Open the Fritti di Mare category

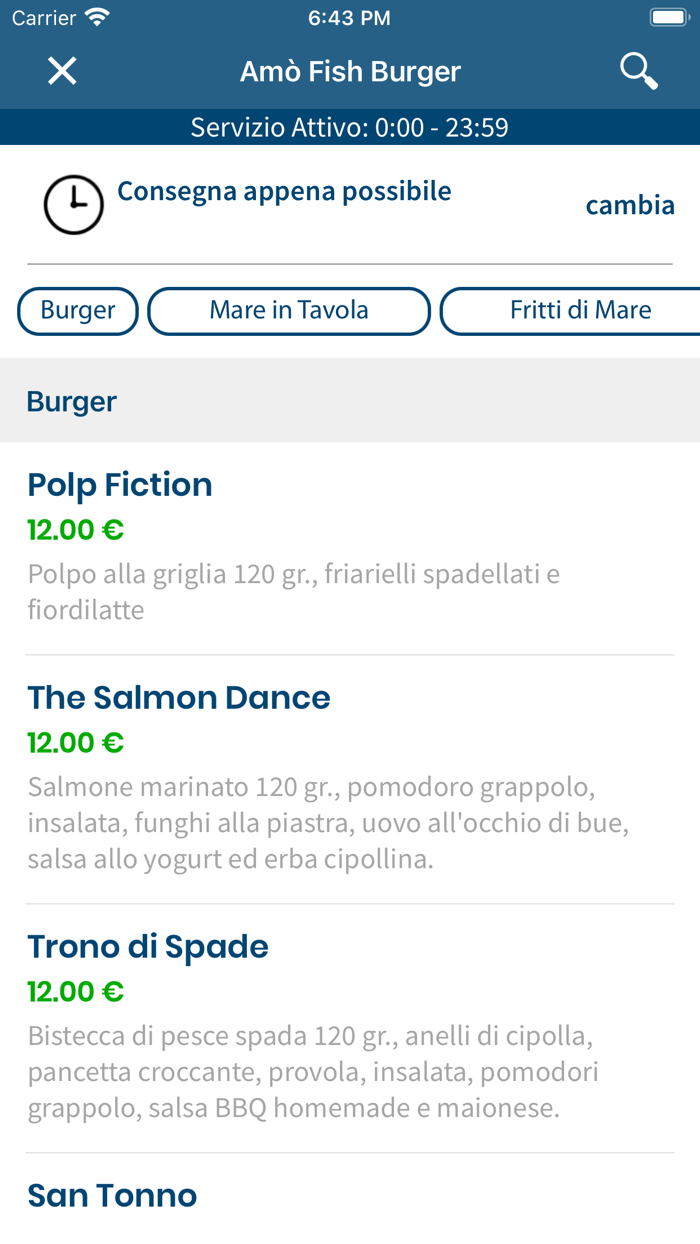(580, 311)
